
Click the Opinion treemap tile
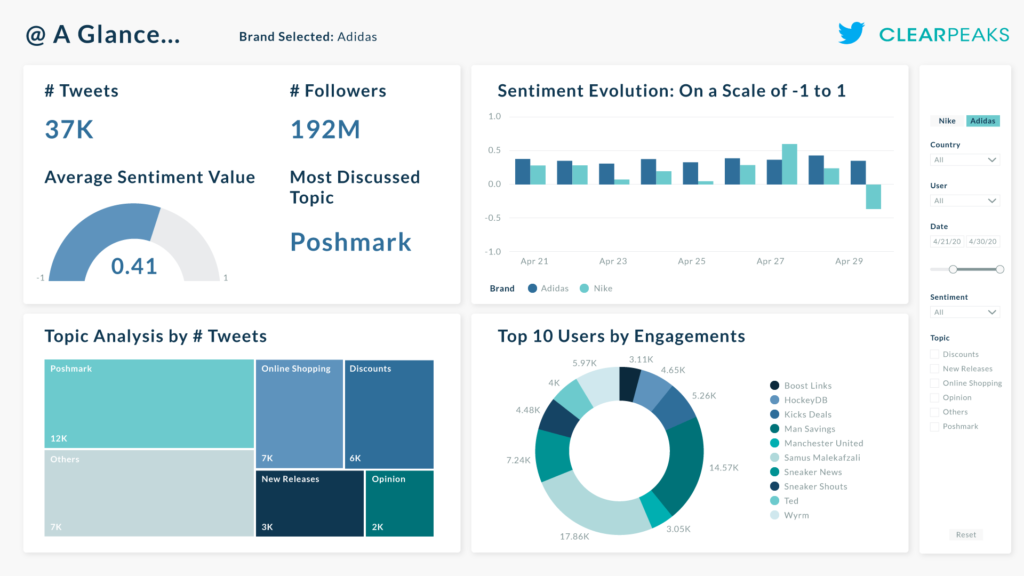click(x=400, y=504)
